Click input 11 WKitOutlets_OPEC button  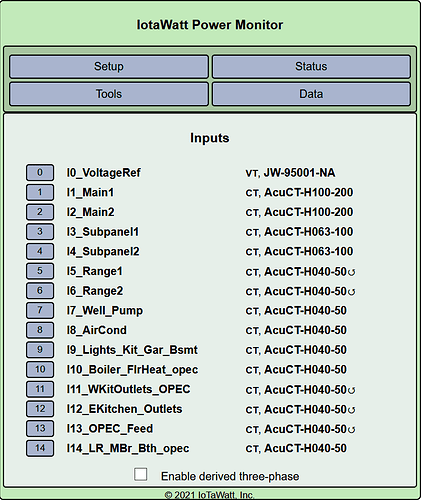[40, 389]
